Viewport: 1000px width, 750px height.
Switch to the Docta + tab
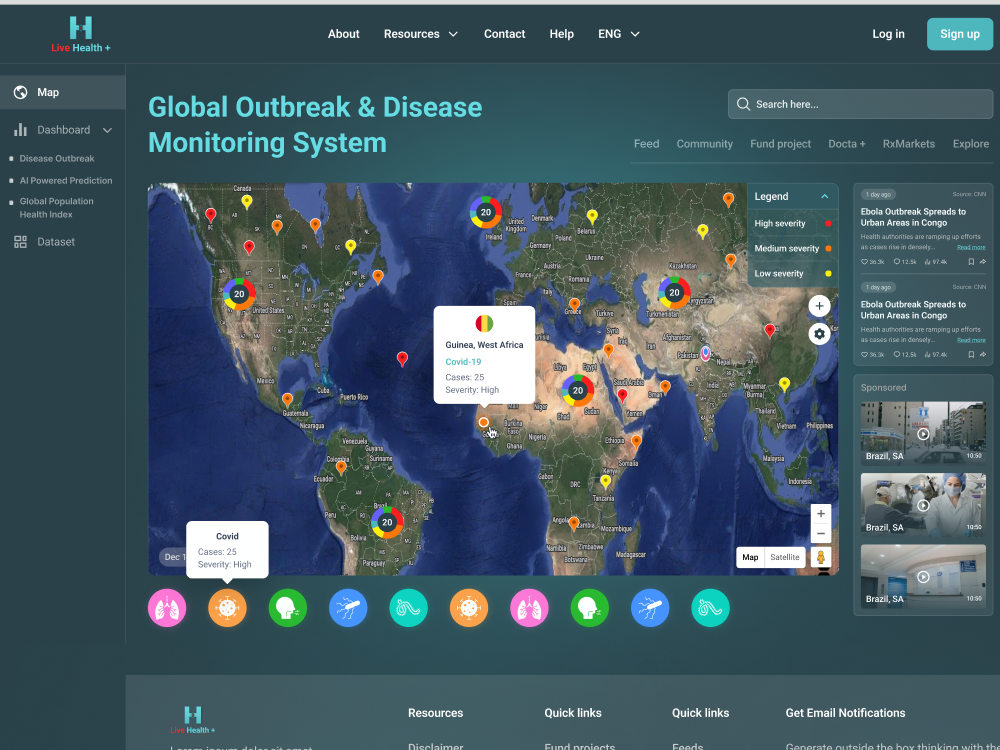point(847,143)
